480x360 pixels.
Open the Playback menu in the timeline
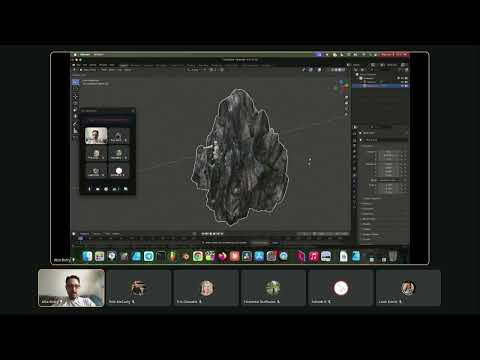tap(85, 234)
